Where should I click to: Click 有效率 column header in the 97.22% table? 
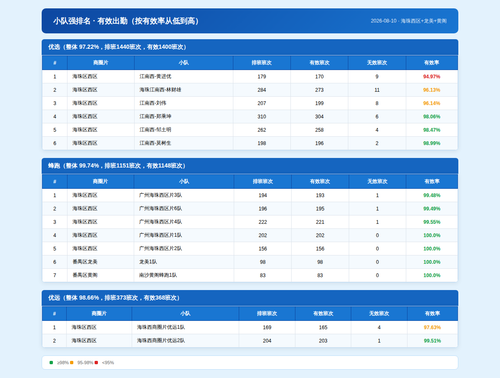click(x=432, y=63)
